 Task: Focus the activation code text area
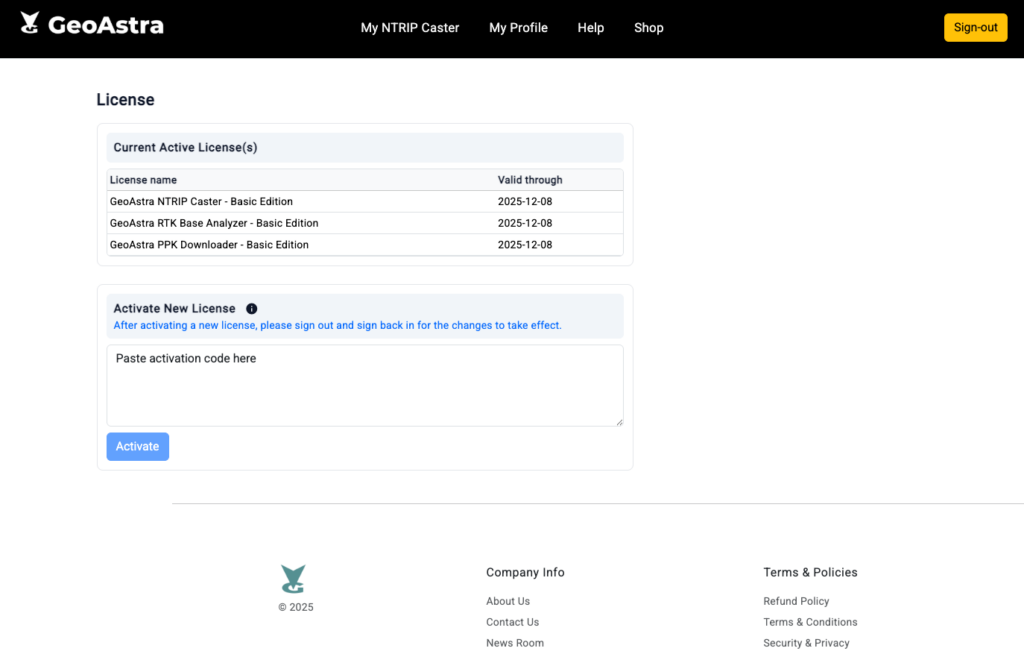364,385
